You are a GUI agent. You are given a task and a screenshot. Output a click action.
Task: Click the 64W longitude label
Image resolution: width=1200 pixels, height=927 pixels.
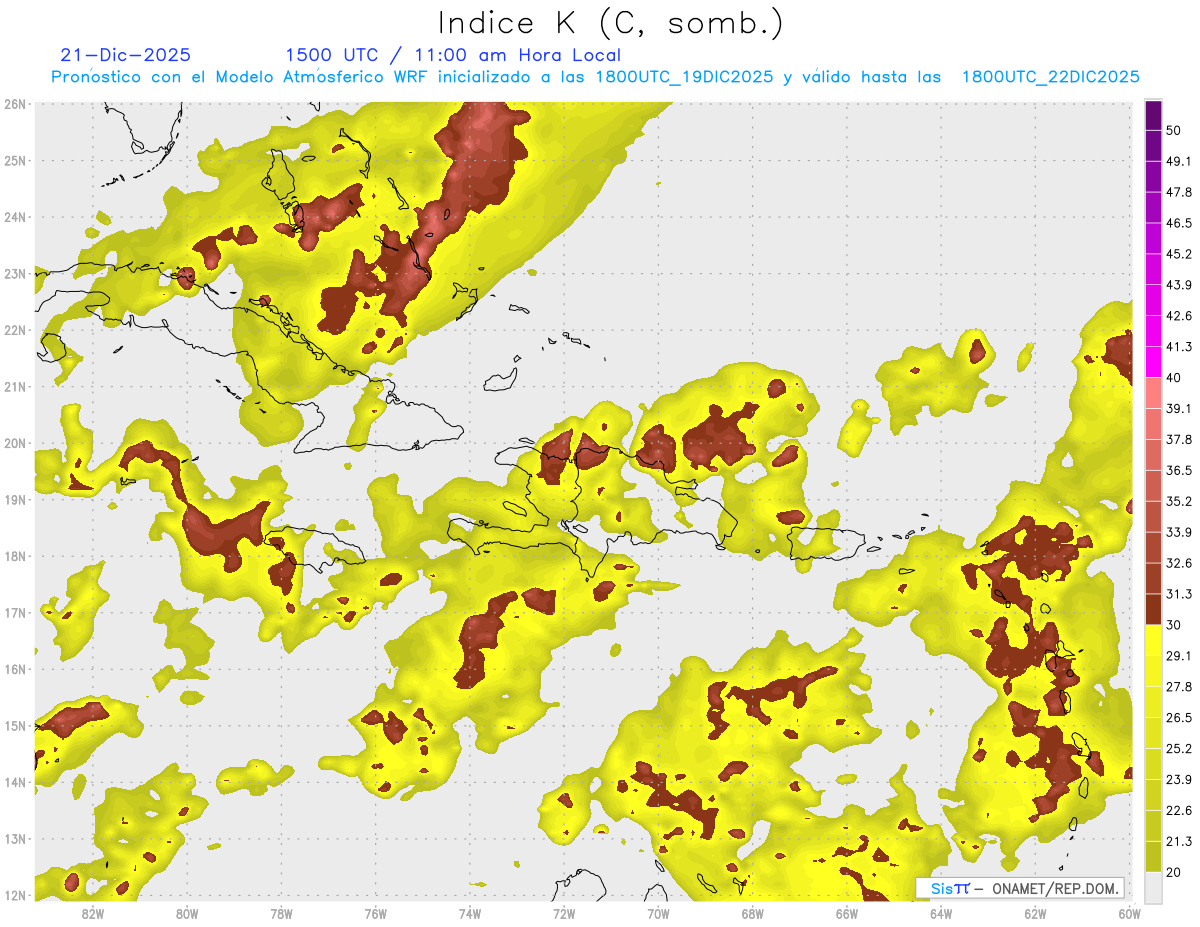941,913
